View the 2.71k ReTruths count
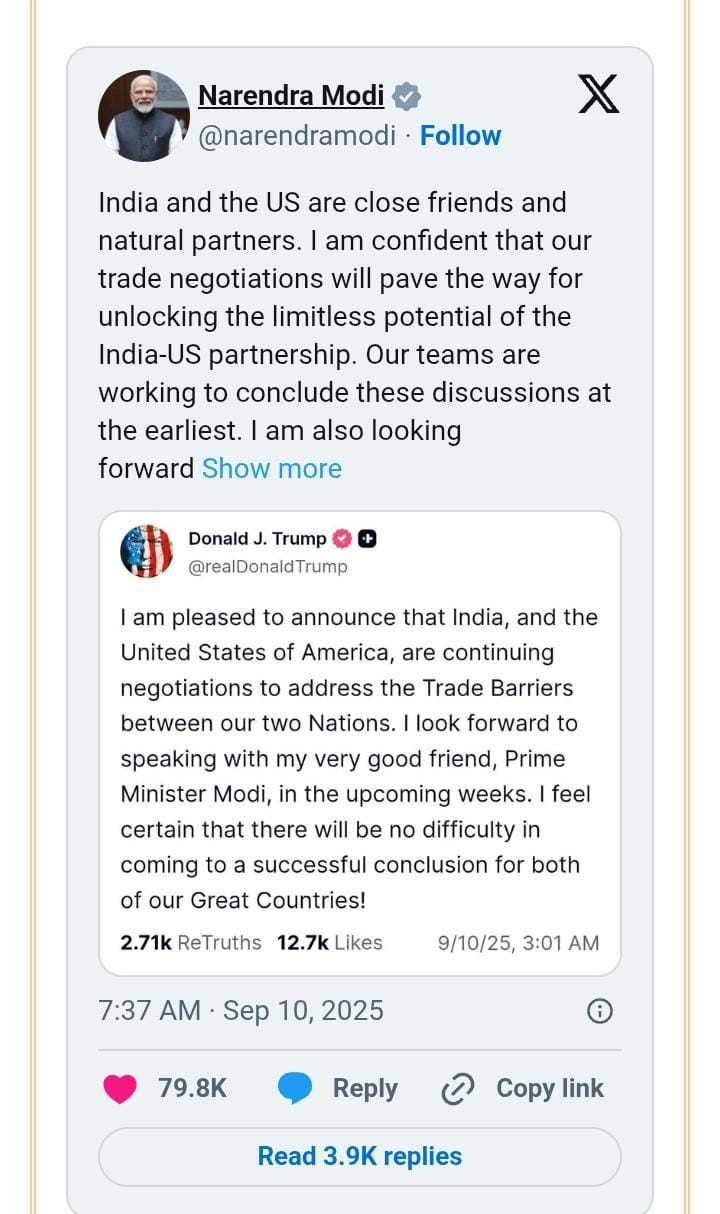This screenshot has width=720, height=1214. (x=191, y=942)
